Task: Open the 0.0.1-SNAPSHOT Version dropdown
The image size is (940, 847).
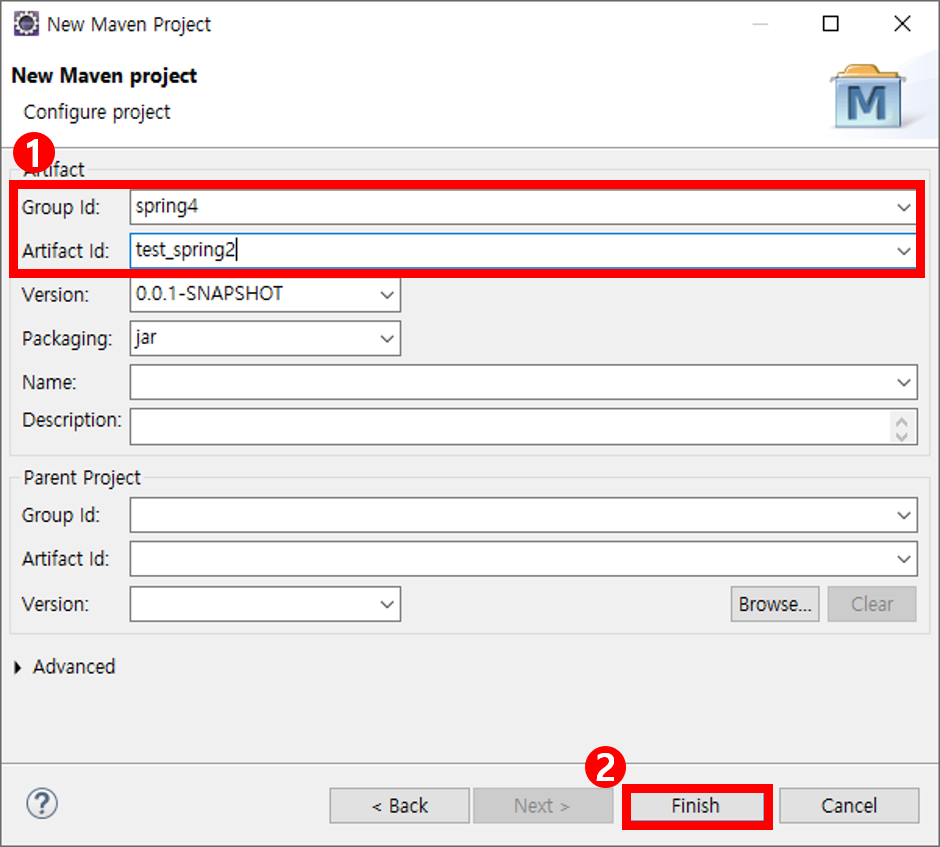Action: pos(387,294)
